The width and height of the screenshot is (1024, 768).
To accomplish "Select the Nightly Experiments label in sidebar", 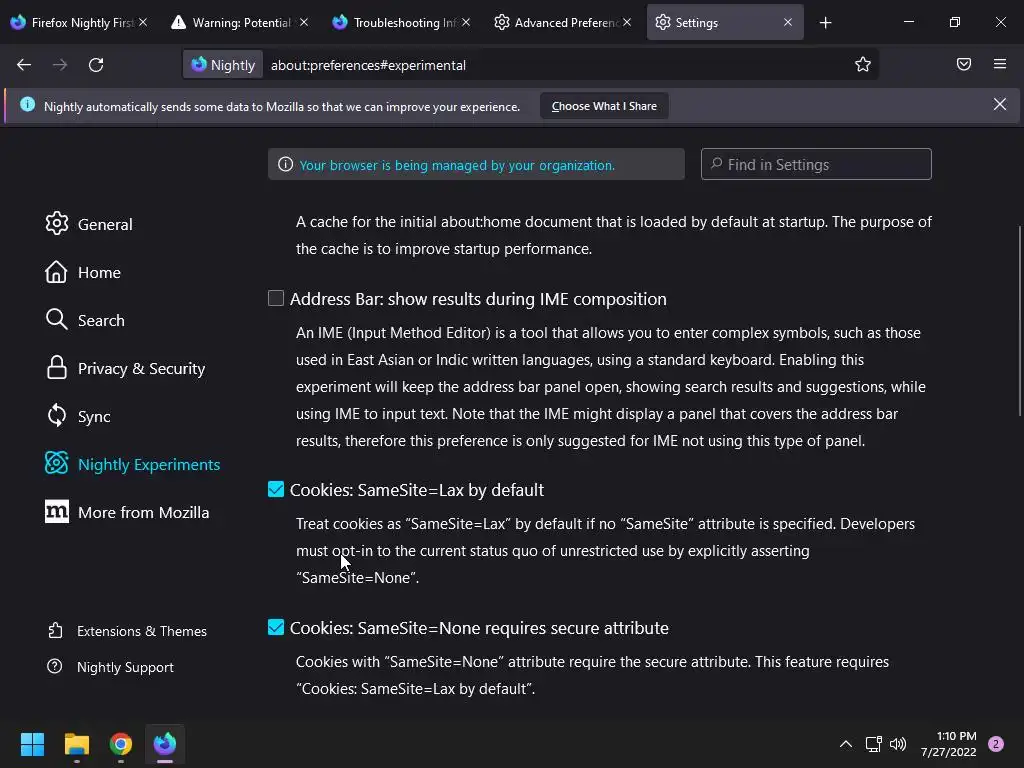I will pos(149,464).
